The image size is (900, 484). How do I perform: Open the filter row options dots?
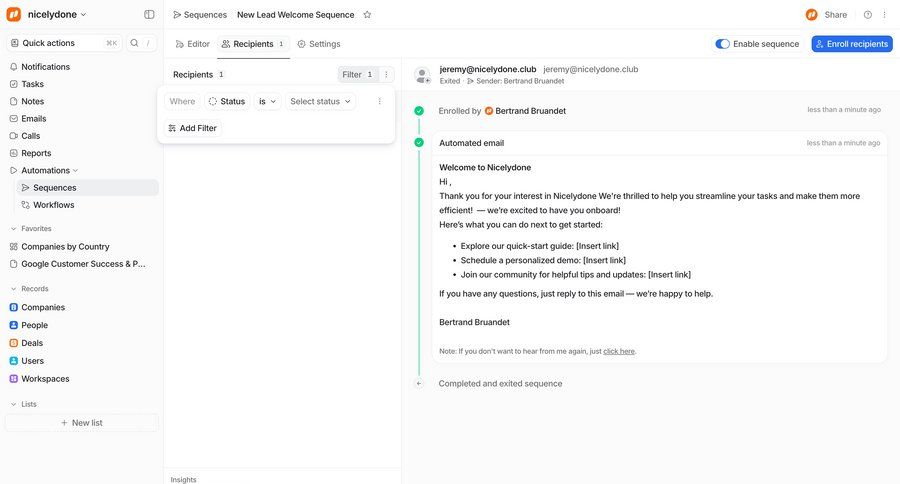coord(379,101)
